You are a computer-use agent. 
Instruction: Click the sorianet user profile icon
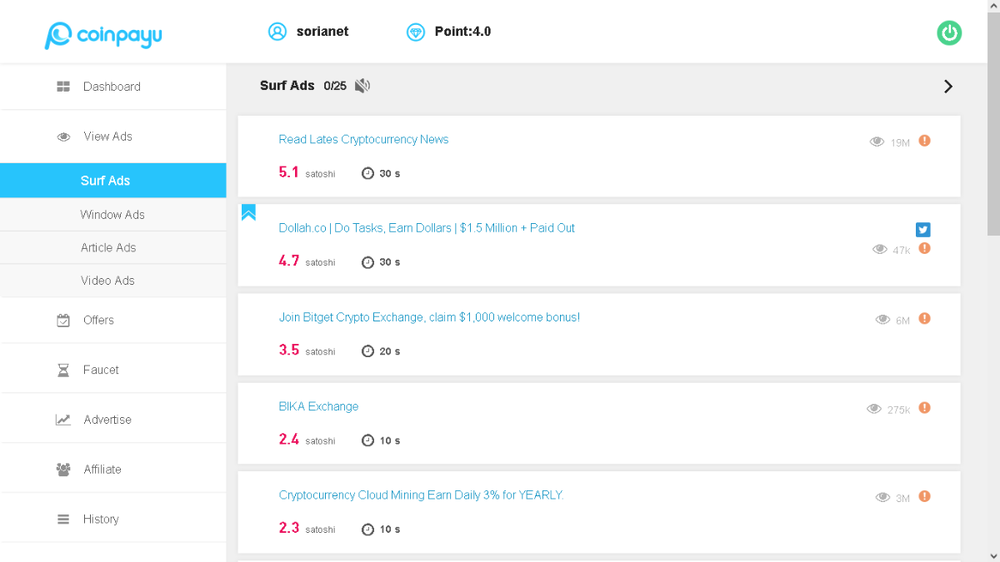point(277,32)
